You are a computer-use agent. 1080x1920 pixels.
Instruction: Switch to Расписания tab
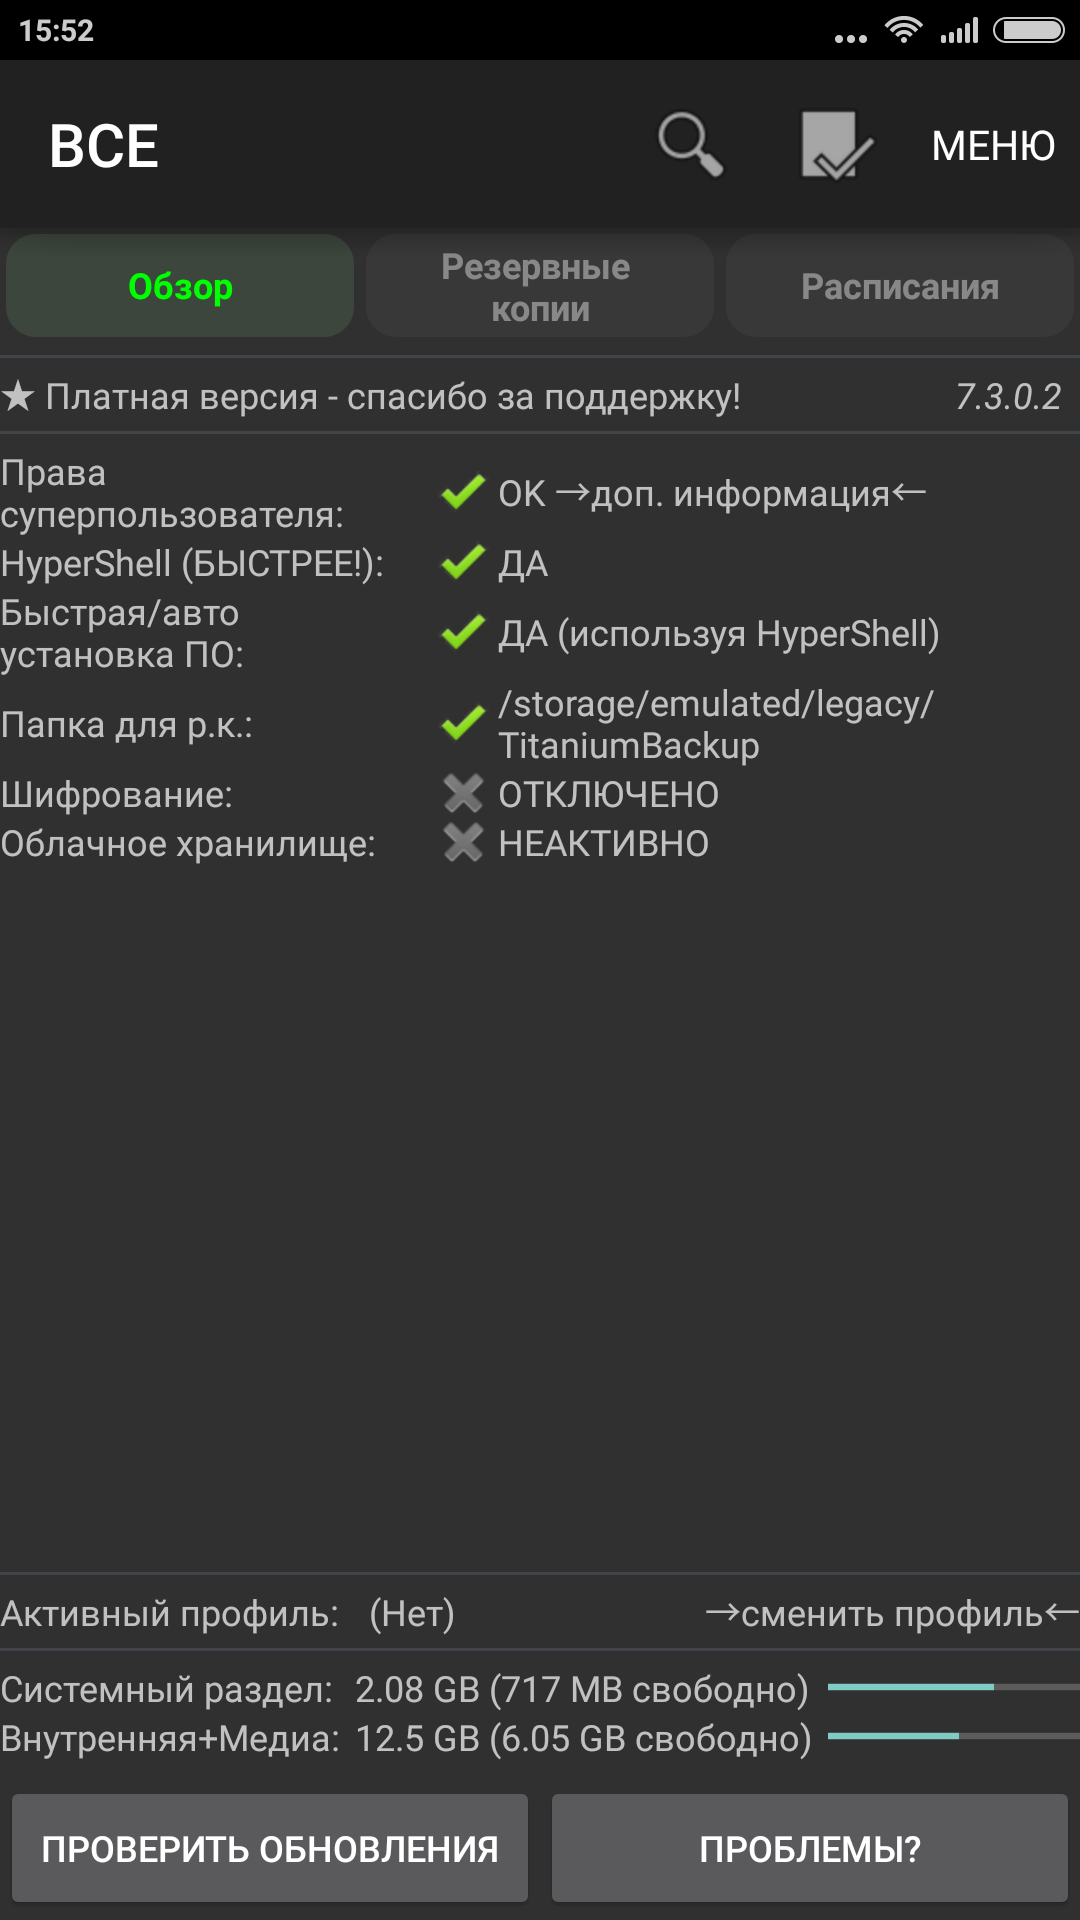[900, 287]
